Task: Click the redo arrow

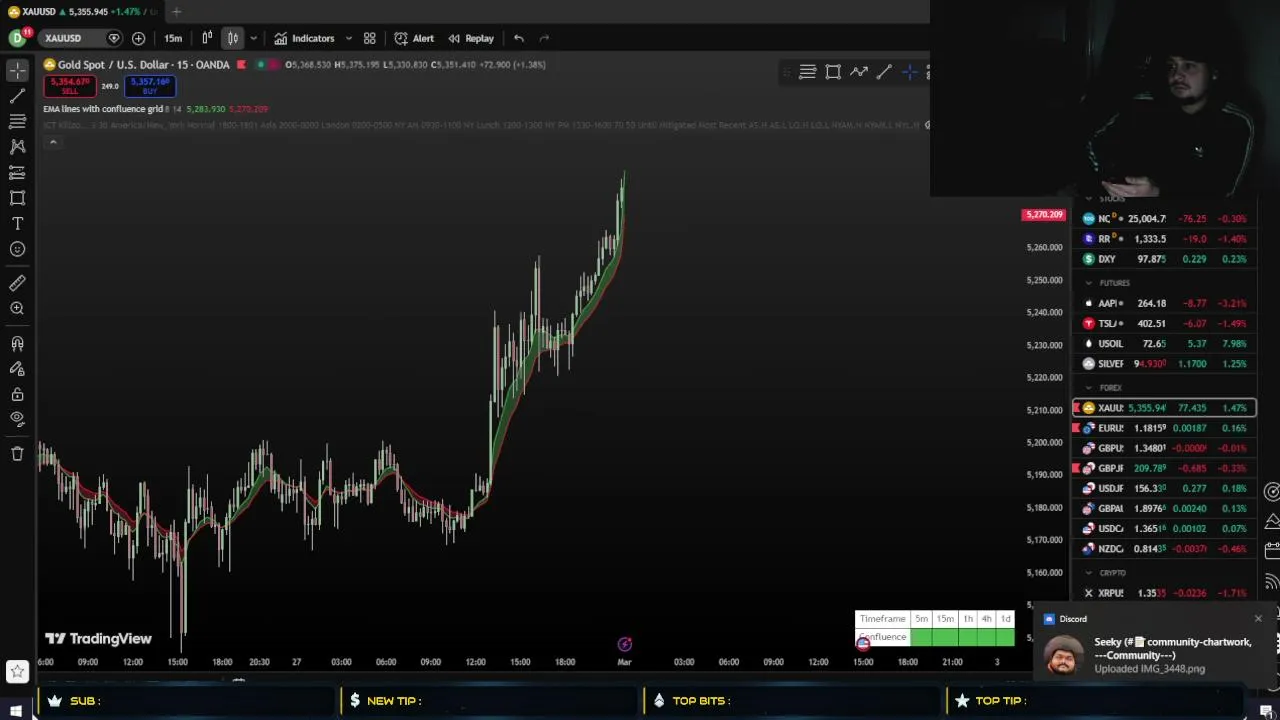Action: [x=544, y=38]
